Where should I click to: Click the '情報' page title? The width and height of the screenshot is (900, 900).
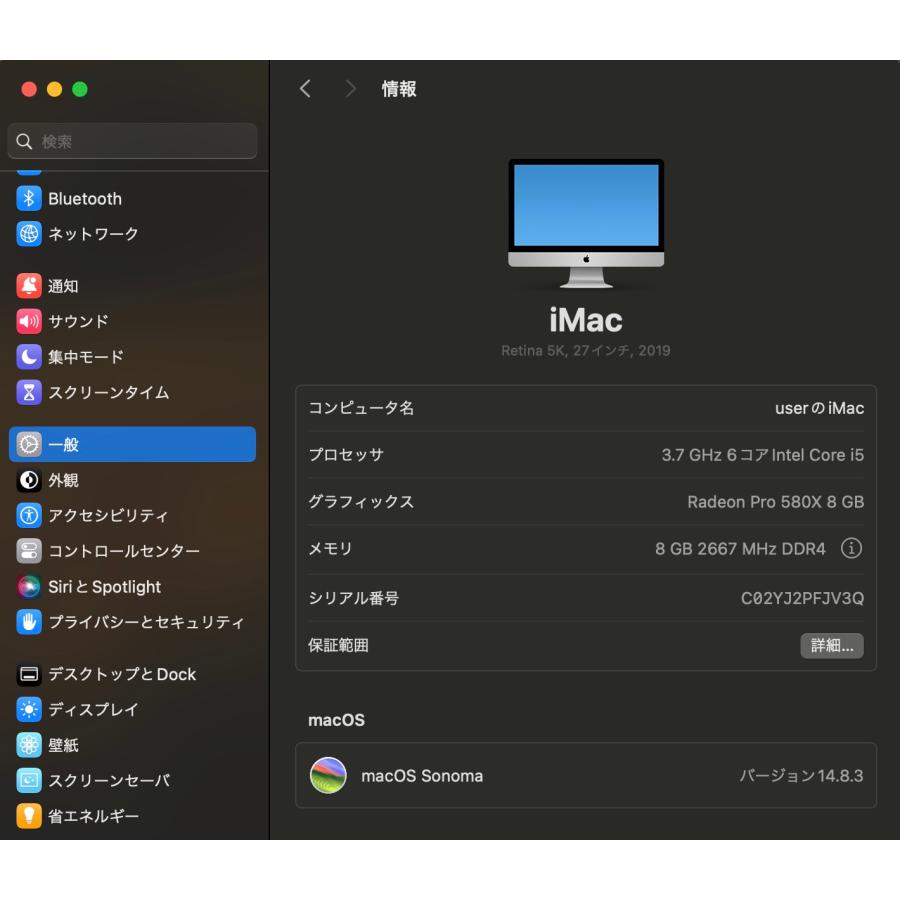[399, 88]
